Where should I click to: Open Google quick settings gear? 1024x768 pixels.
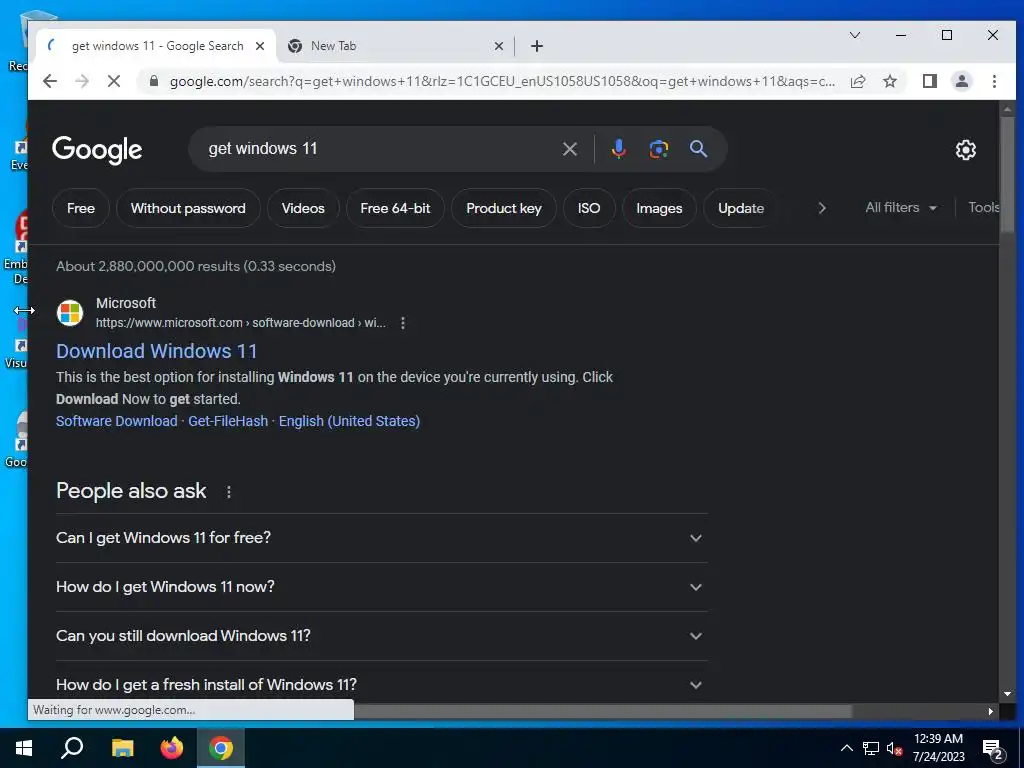[965, 150]
